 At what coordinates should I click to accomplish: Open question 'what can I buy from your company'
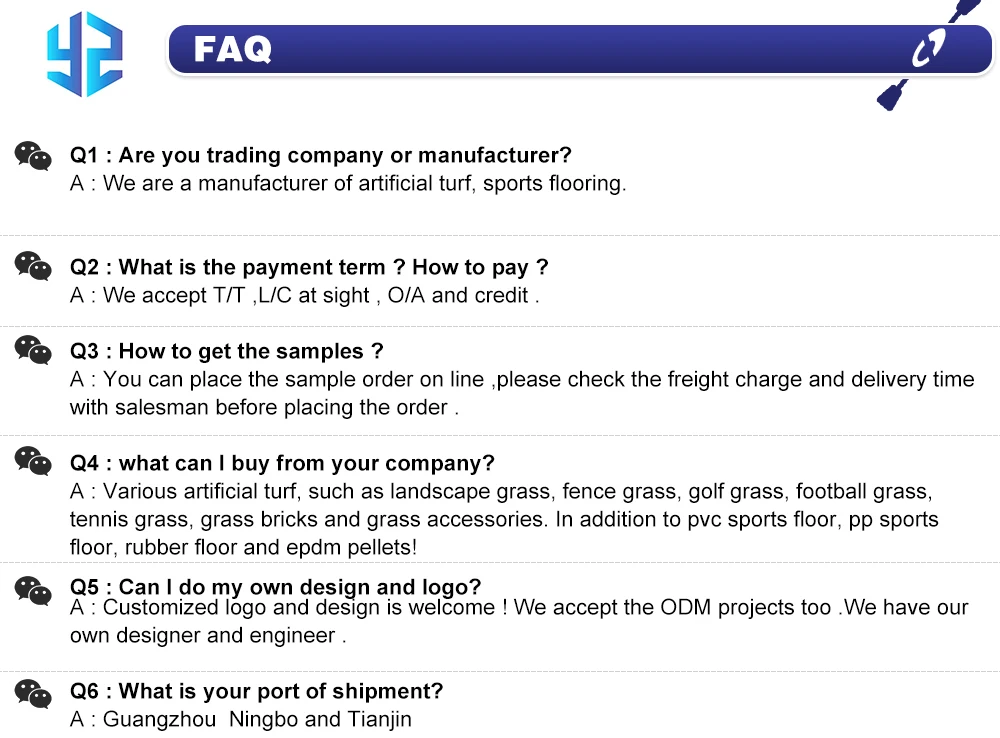(282, 464)
